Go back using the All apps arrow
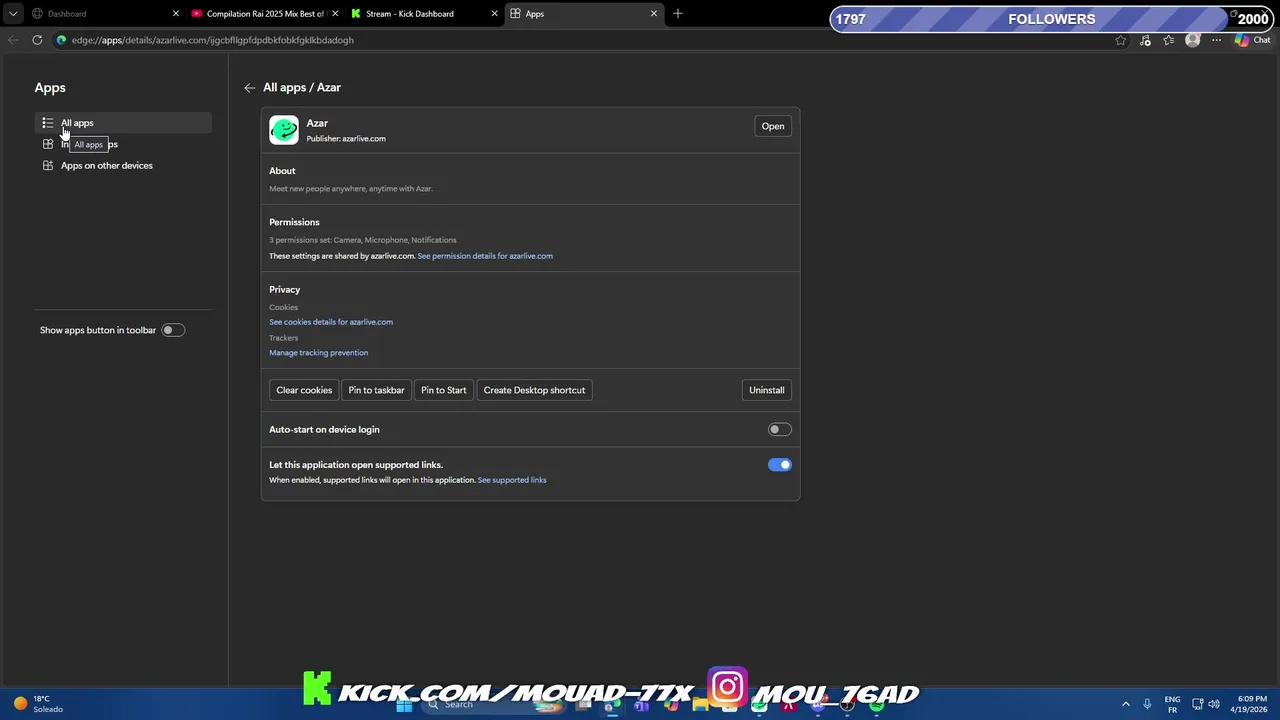1280x720 pixels. tap(250, 88)
